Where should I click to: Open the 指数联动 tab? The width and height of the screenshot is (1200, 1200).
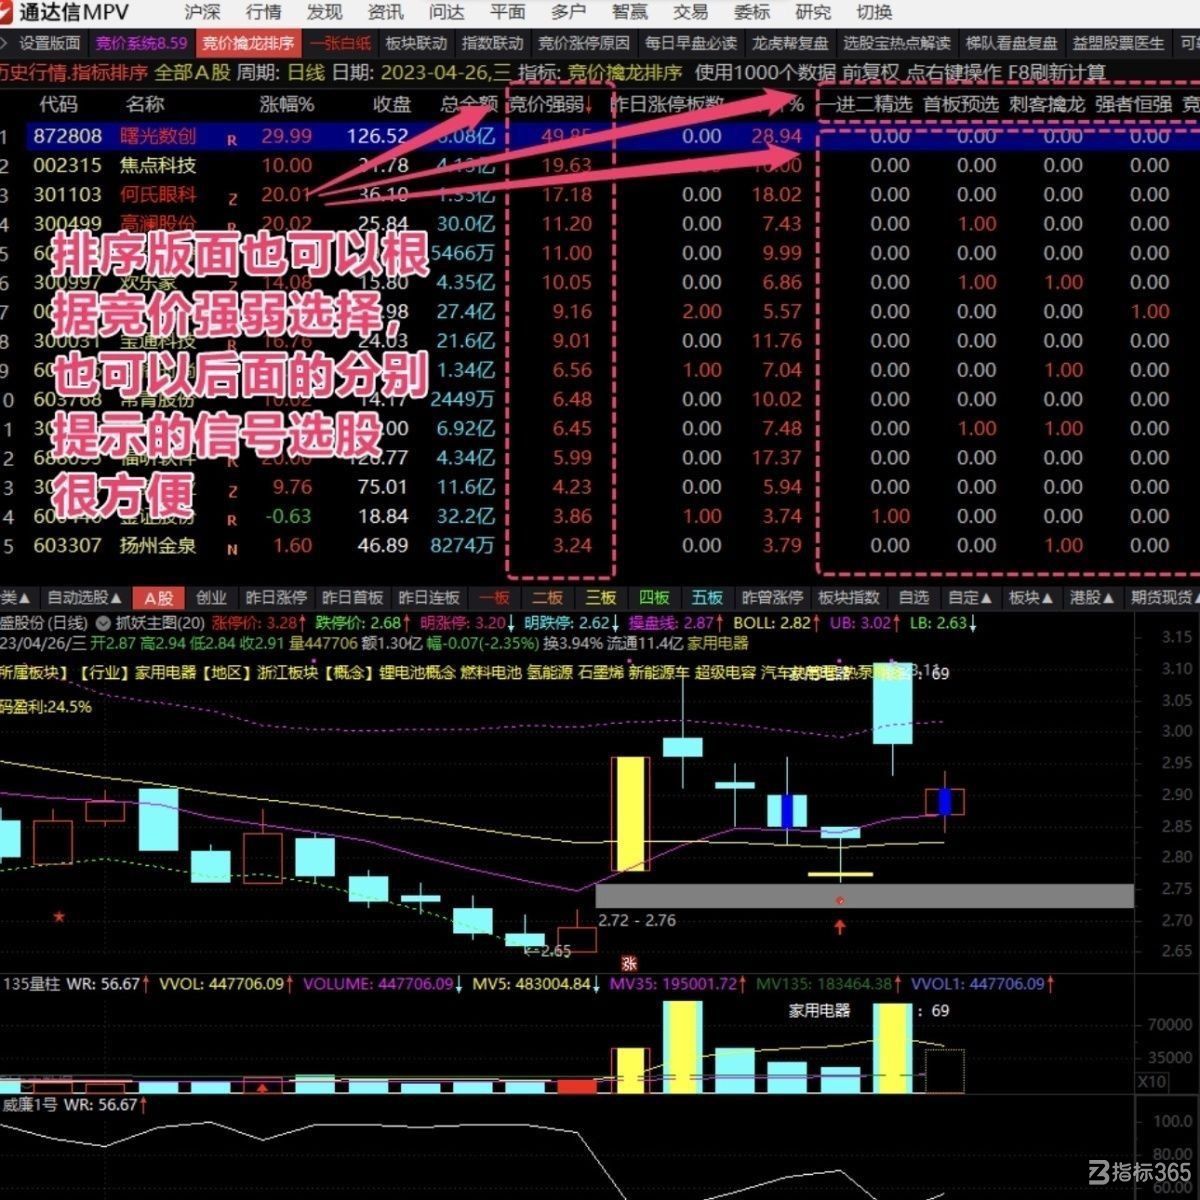point(492,43)
